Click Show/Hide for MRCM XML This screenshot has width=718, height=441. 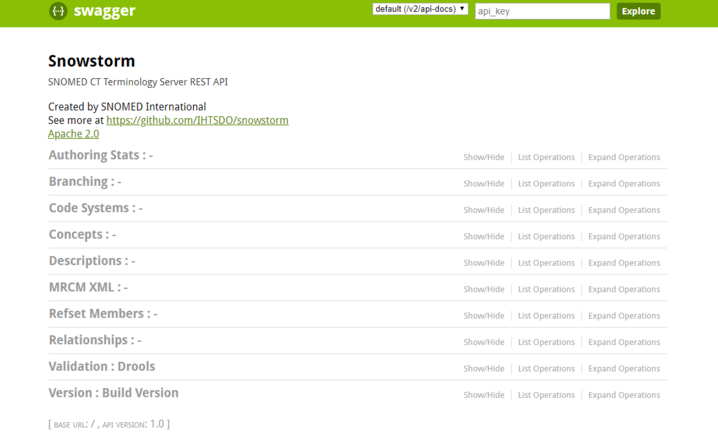pos(484,289)
